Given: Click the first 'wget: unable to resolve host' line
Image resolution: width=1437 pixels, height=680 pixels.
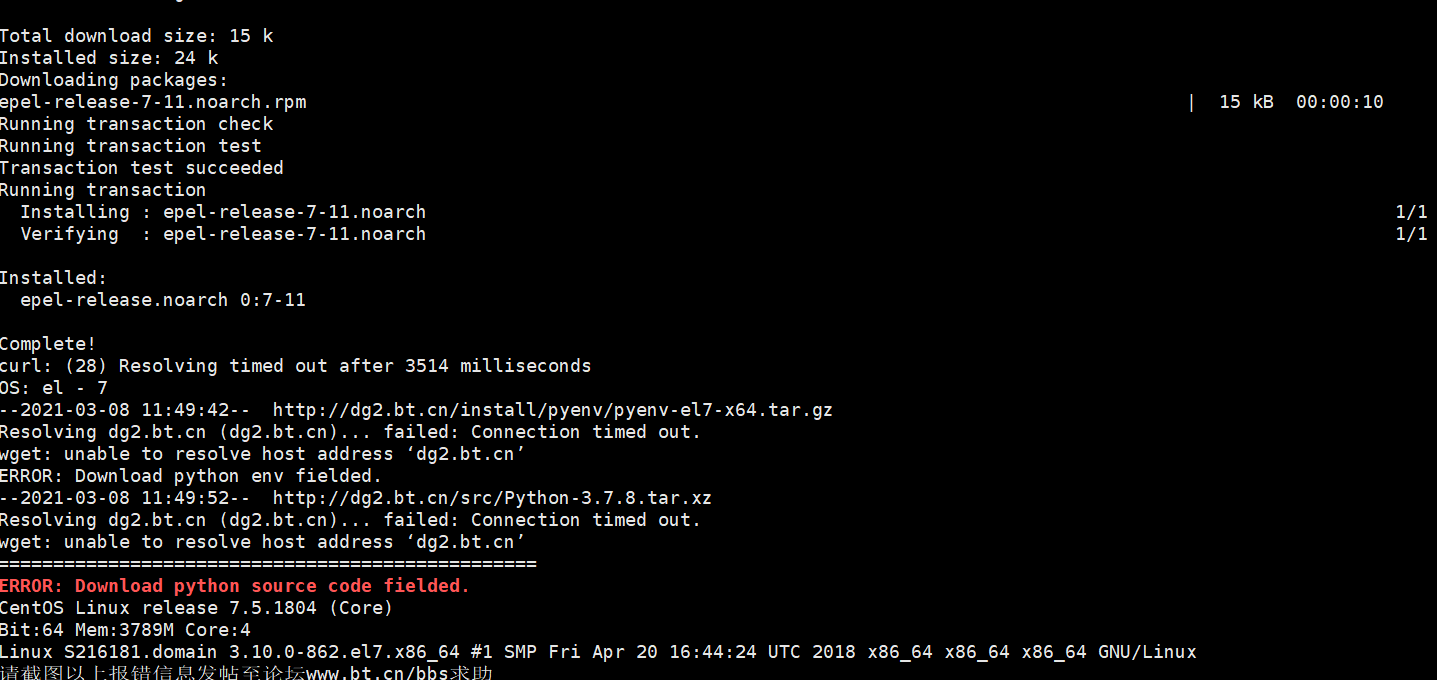Looking at the screenshot, I should click(262, 454).
